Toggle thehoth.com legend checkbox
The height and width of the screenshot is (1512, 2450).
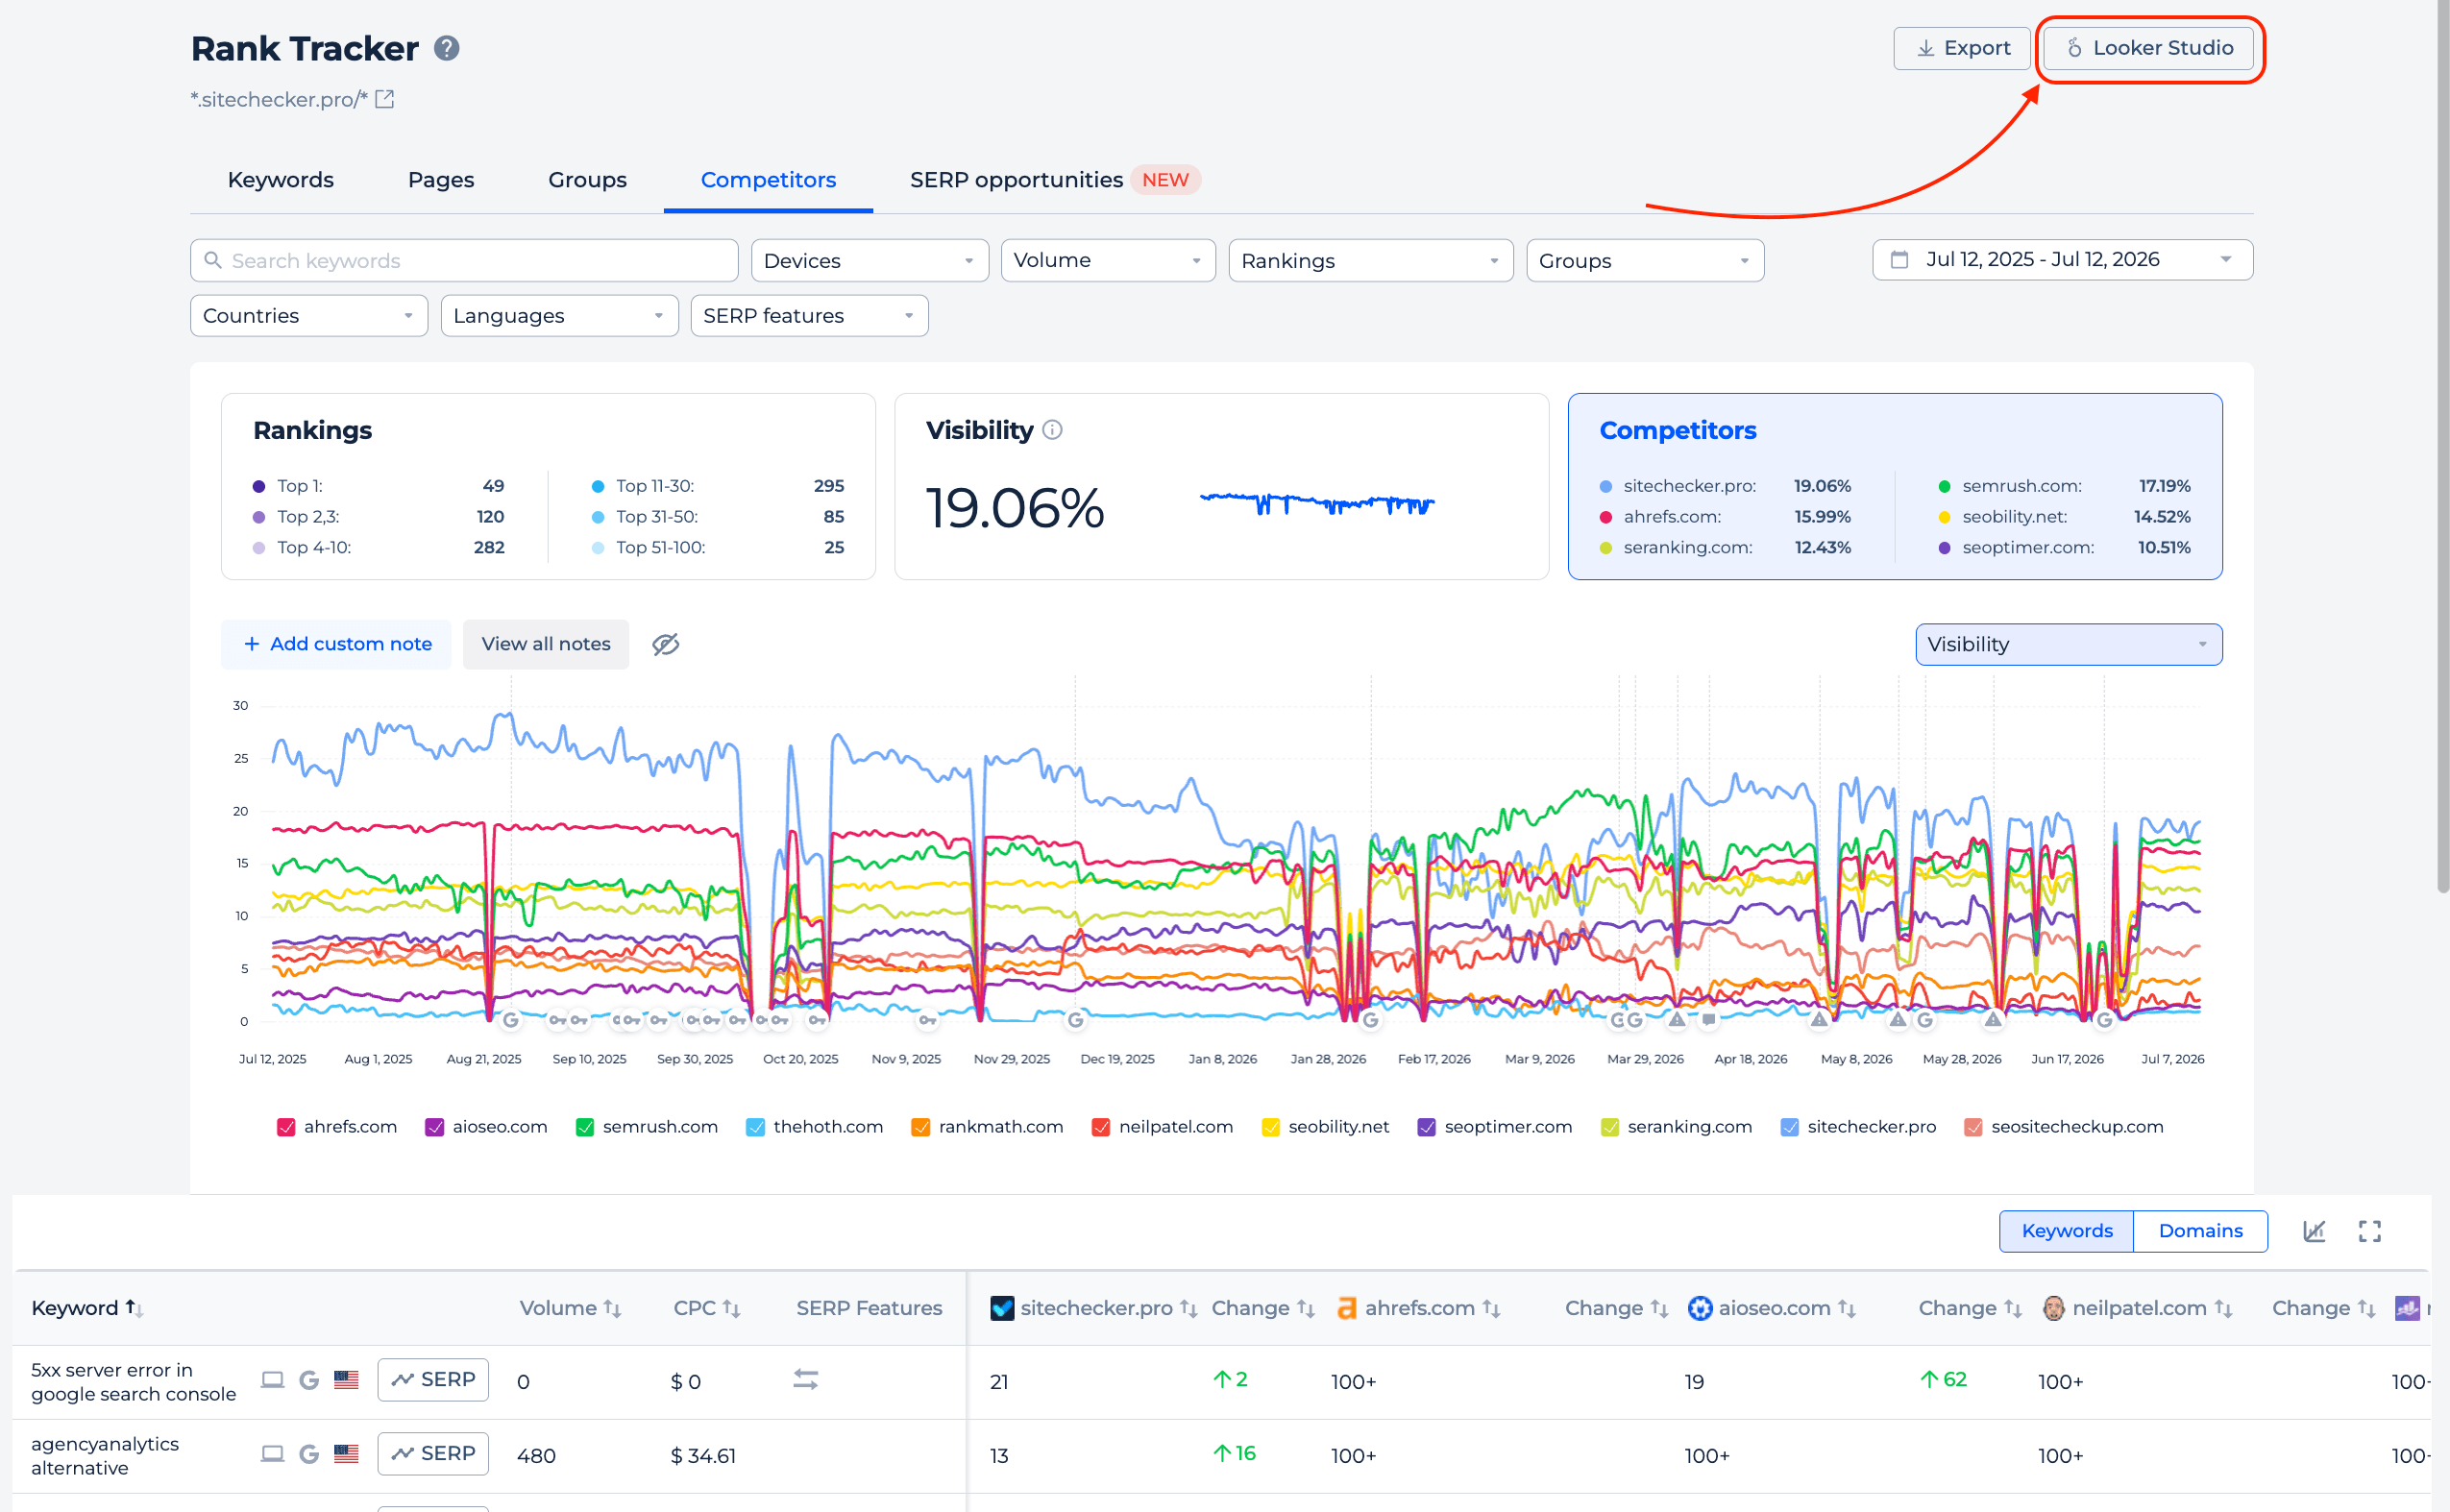pos(755,1127)
